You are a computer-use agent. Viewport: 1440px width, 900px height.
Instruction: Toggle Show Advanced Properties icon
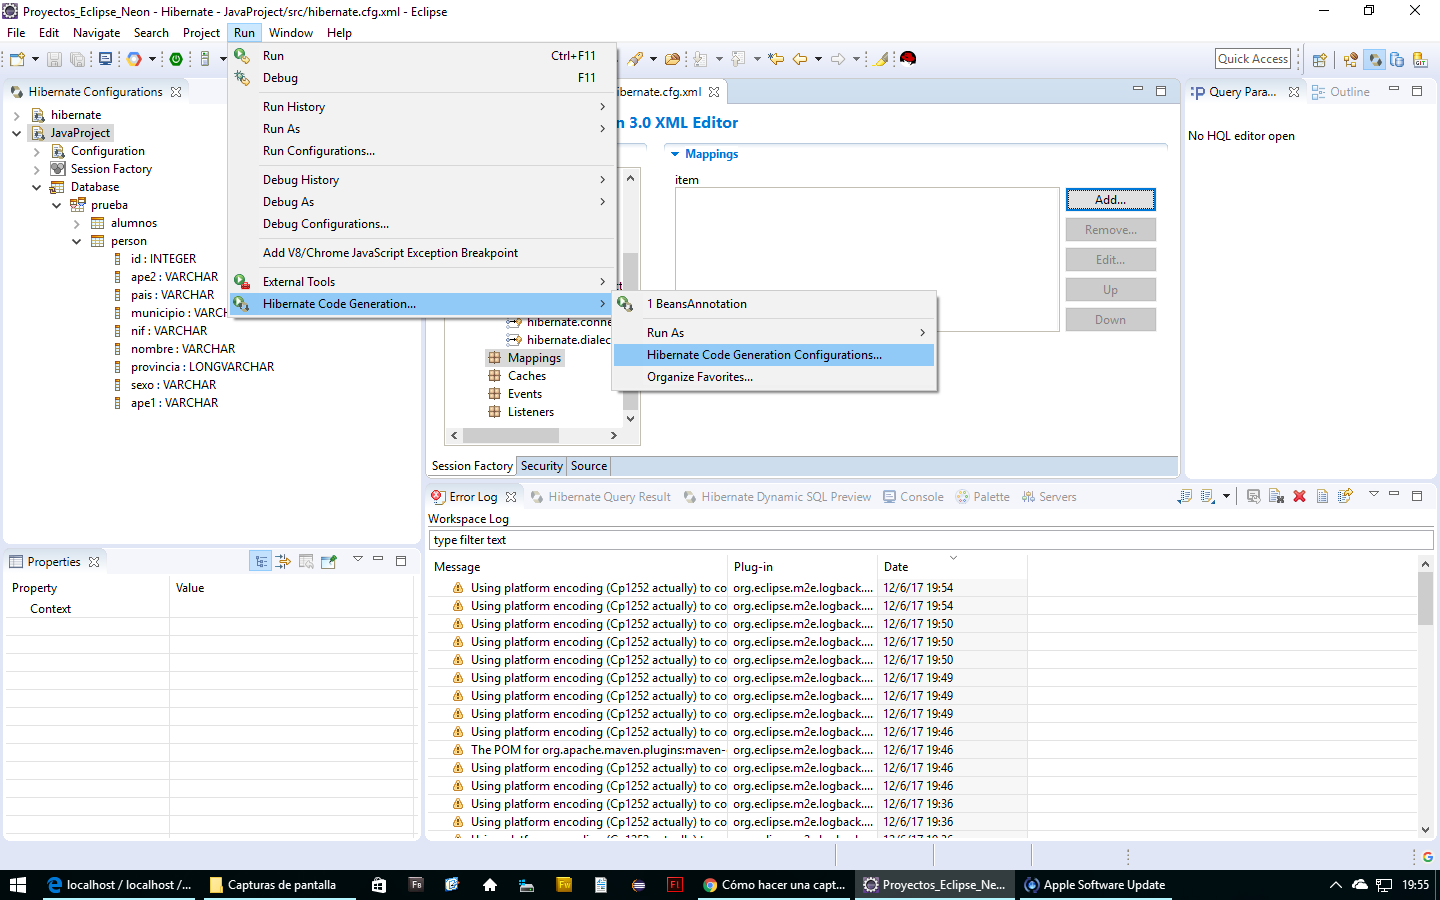283,561
